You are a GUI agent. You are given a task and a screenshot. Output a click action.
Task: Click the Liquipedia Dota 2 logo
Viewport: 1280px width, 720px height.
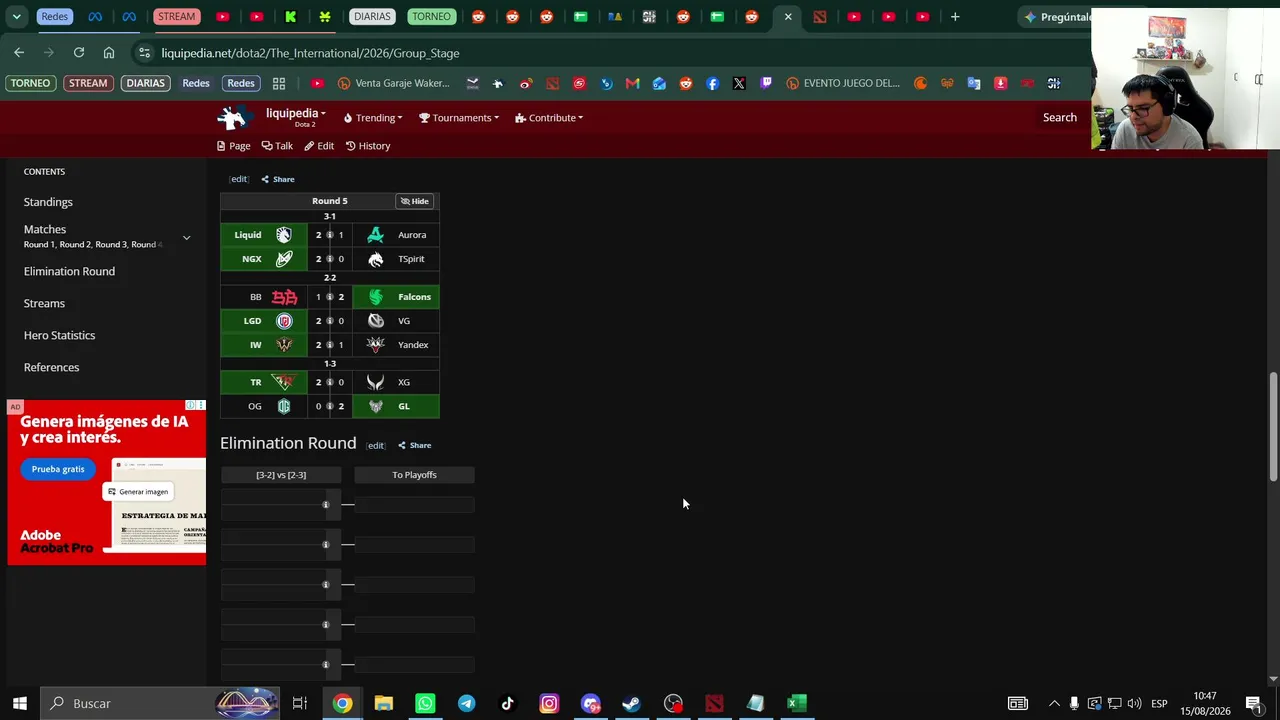pyautogui.click(x=234, y=118)
